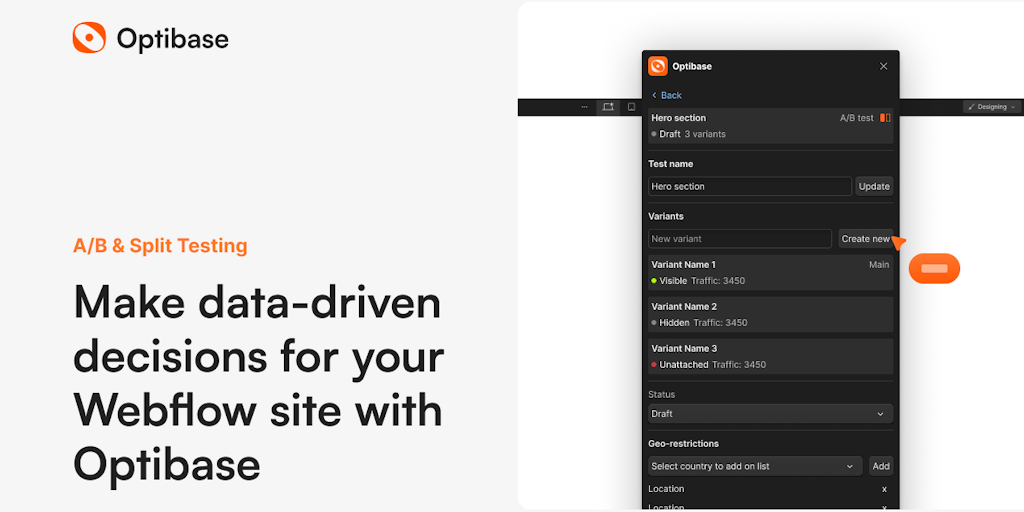The width and height of the screenshot is (1024, 512).
Task: Click the Update button
Action: pyautogui.click(x=874, y=186)
